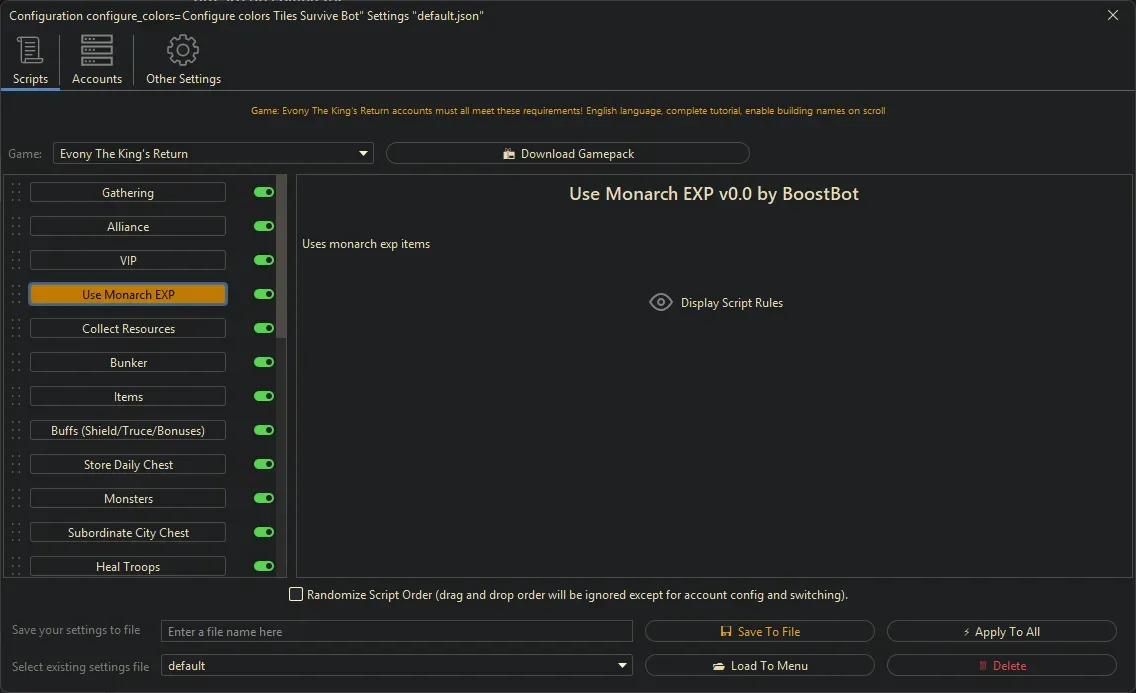Click the Scripts tab scroll icon
The image size is (1136, 693).
click(30, 49)
